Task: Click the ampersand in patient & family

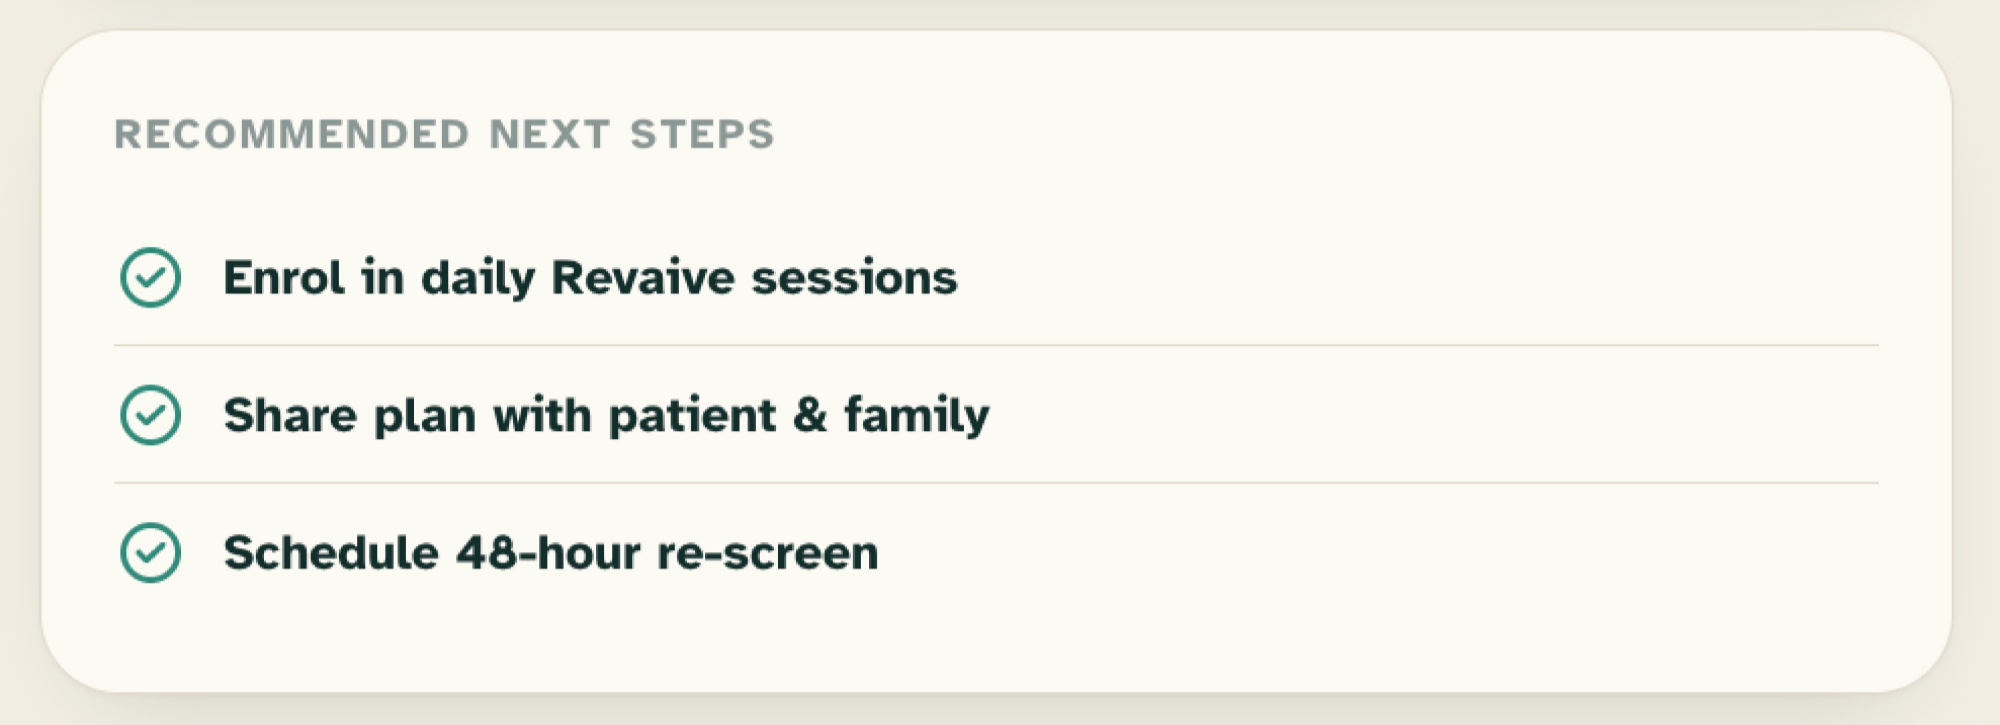Action: click(x=810, y=415)
